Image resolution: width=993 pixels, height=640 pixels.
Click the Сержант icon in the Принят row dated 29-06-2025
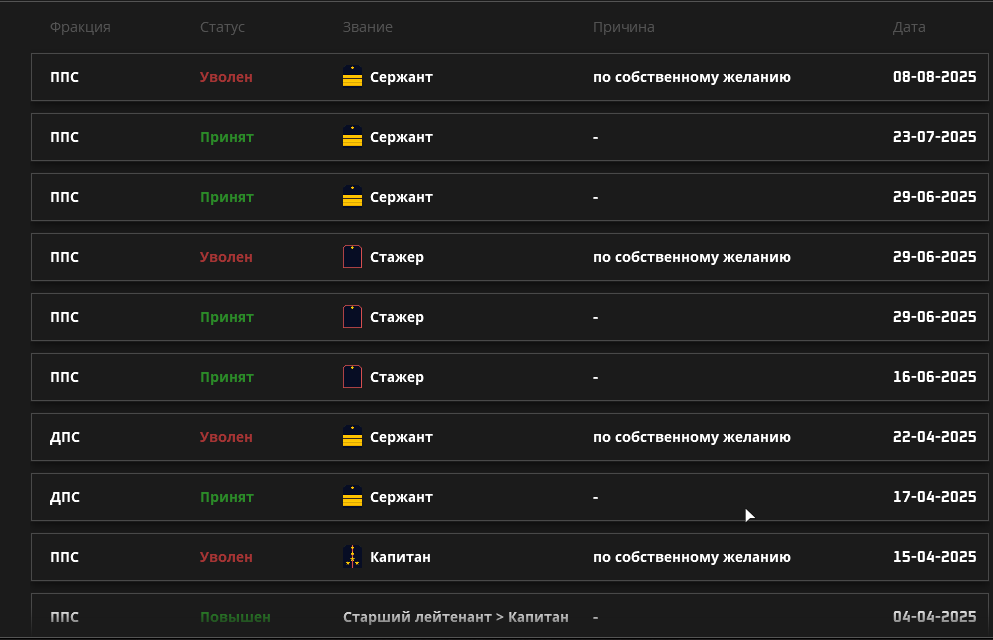point(352,197)
